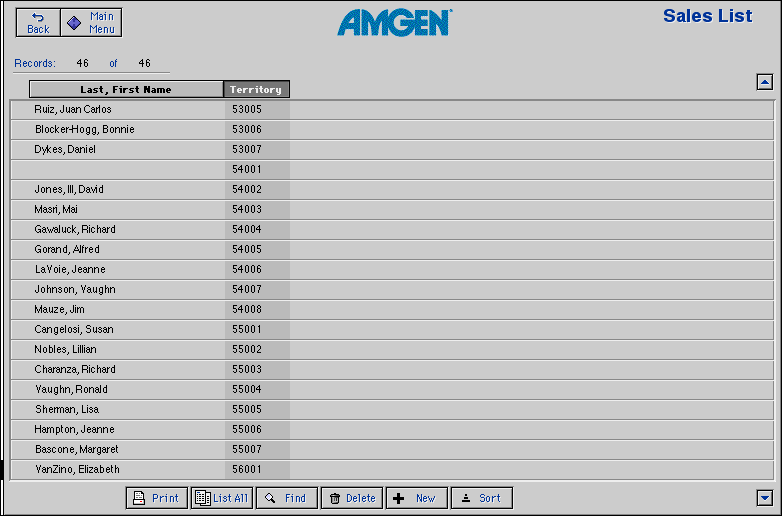The image size is (782, 516).
Task: Click territory value 54004
Action: point(247,229)
